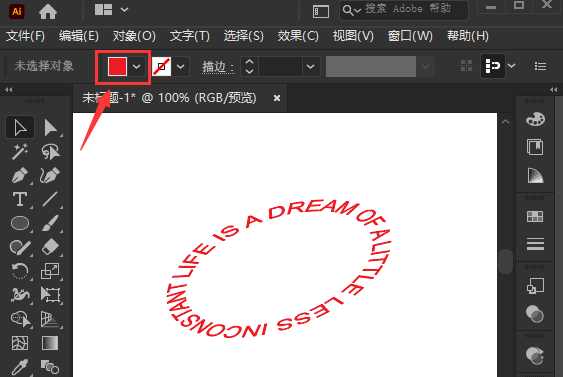Expand the stroke color dropdown arrow
The image size is (563, 377).
[181, 66]
